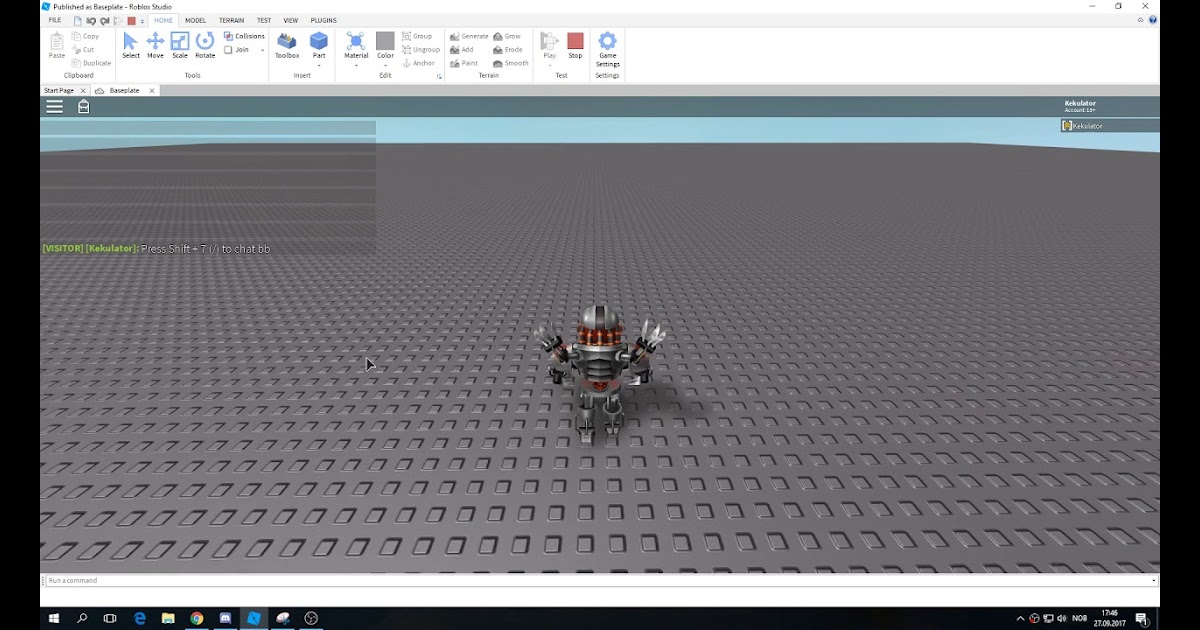Close the Baseplate tab
Image resolution: width=1200 pixels, height=630 pixels.
click(x=152, y=90)
